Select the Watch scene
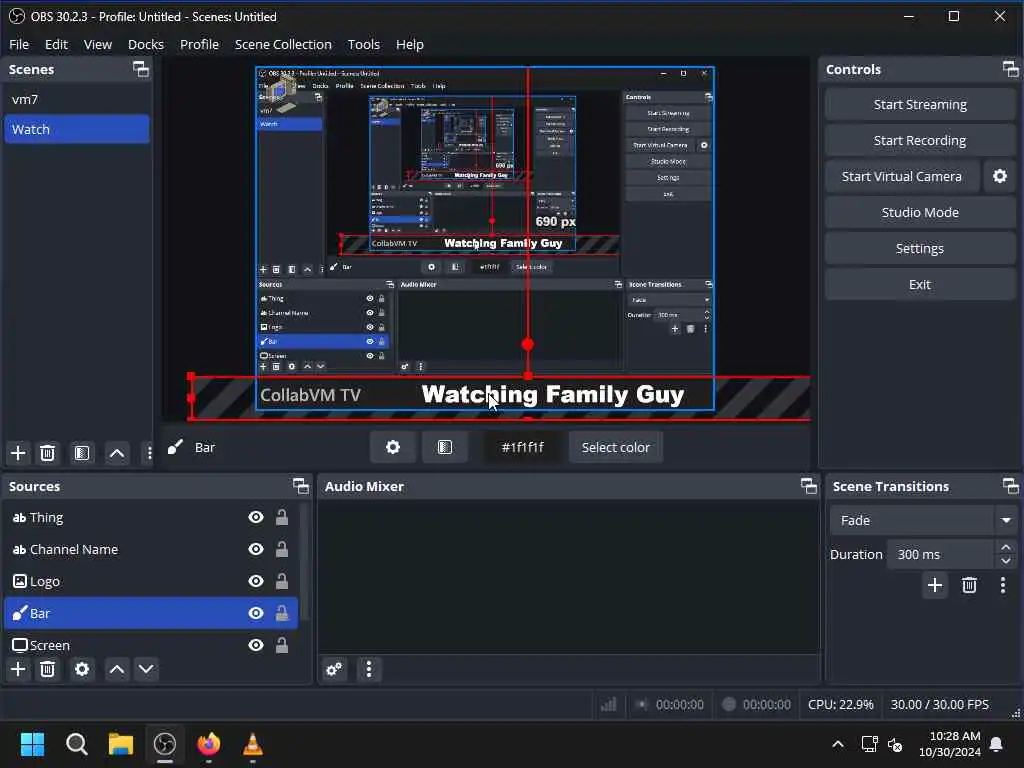 coord(77,129)
